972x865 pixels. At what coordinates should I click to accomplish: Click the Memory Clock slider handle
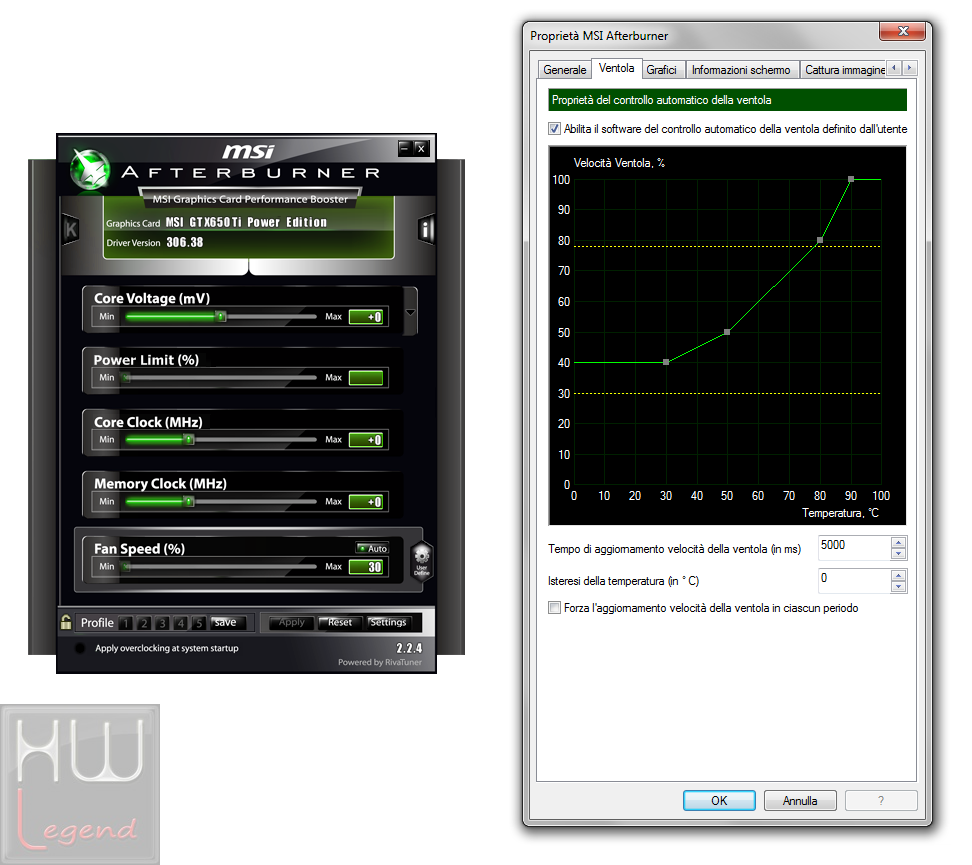[189, 502]
